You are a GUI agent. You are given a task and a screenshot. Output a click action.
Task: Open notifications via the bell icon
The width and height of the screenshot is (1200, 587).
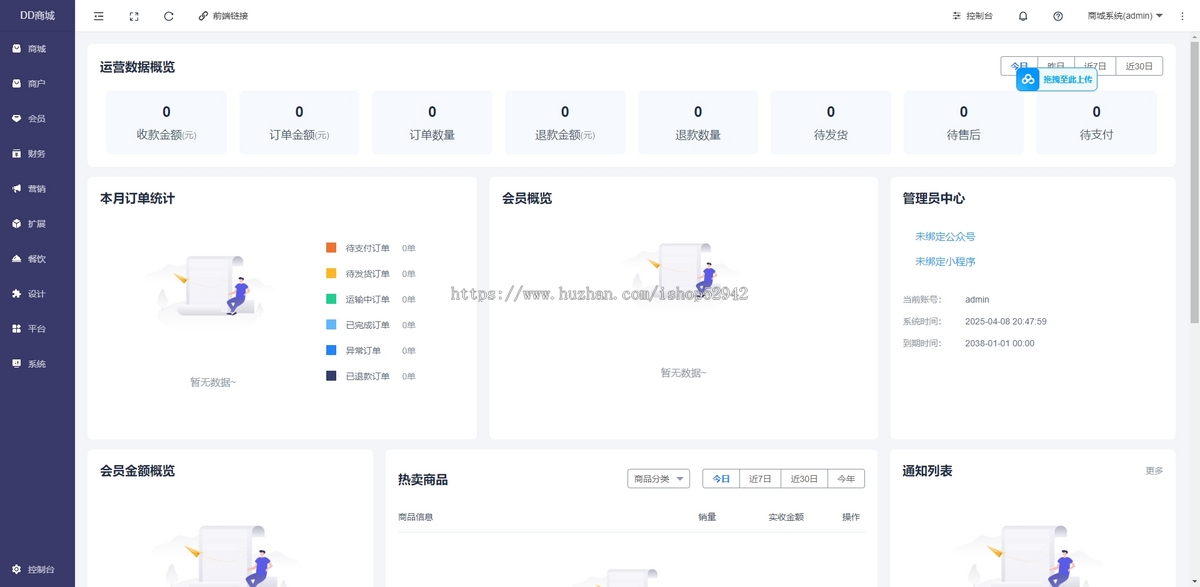1023,16
